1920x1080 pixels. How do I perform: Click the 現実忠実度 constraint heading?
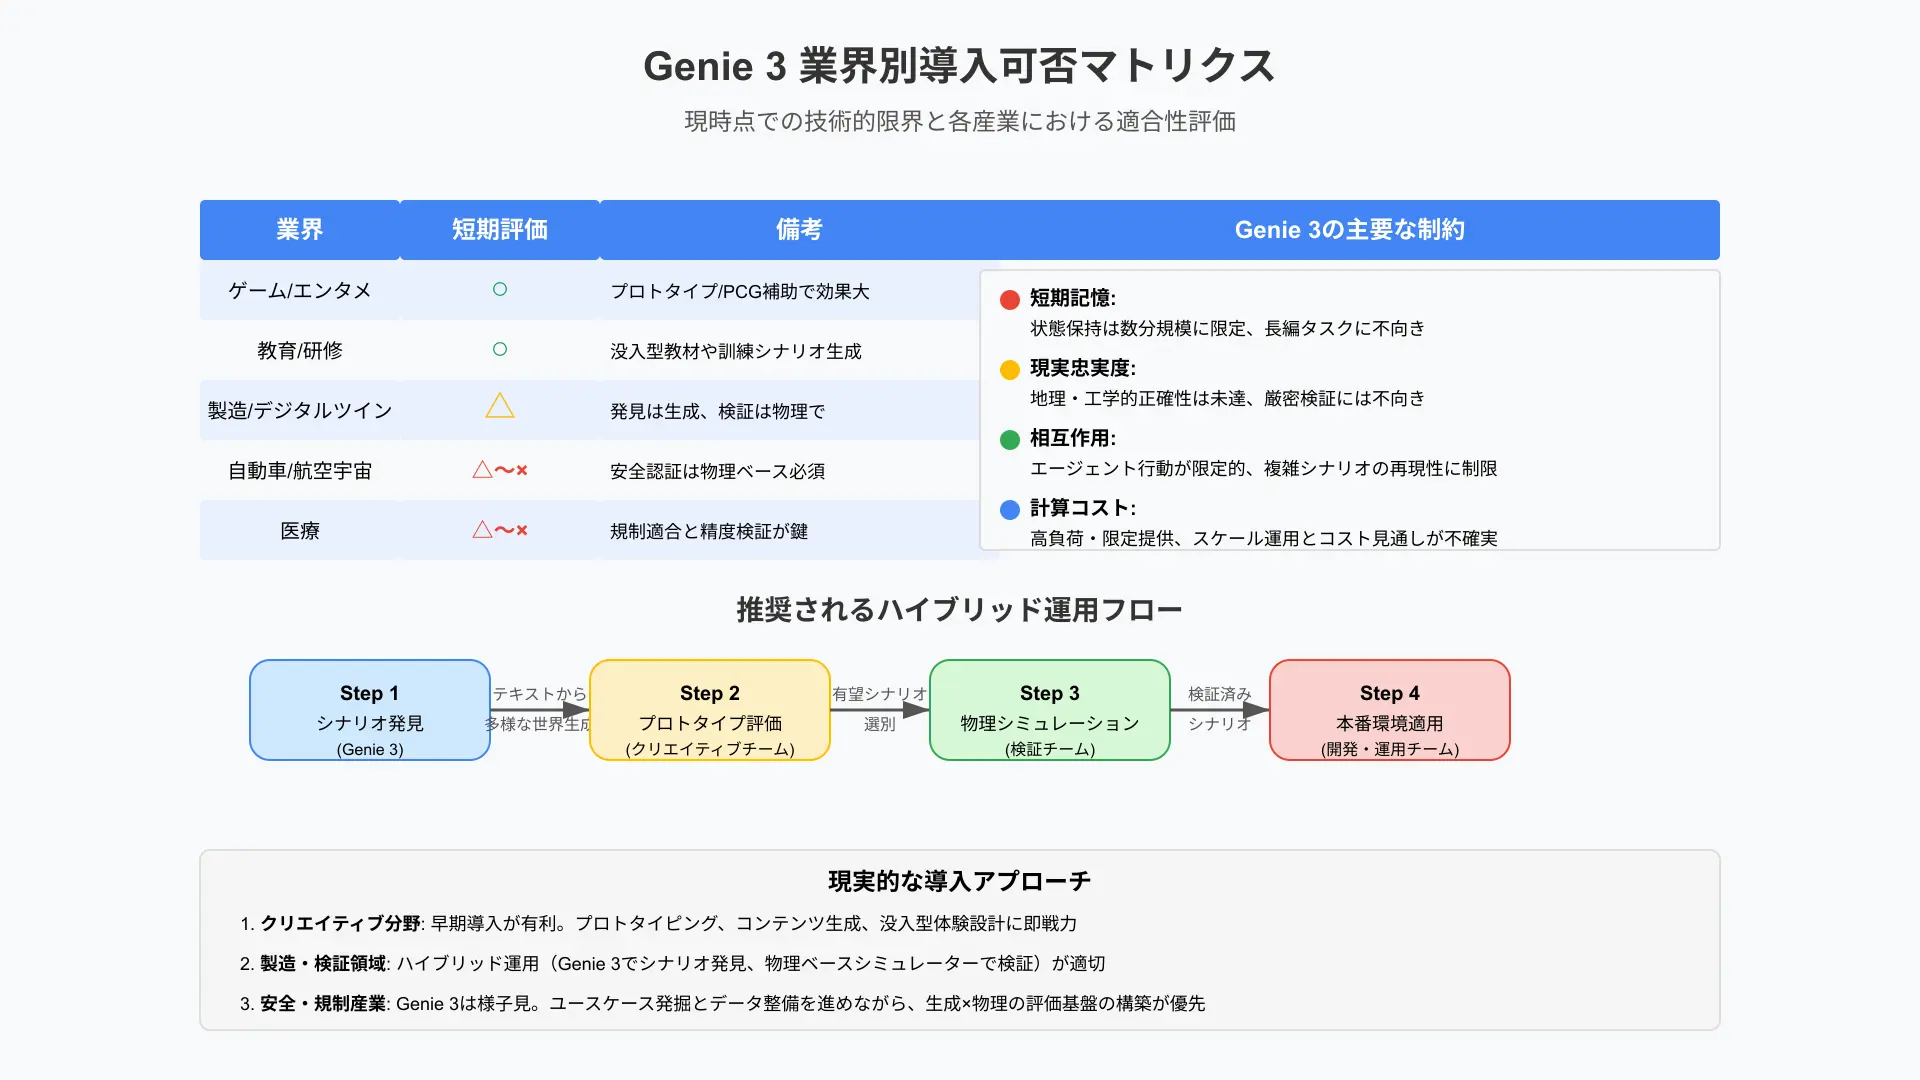pos(1083,368)
